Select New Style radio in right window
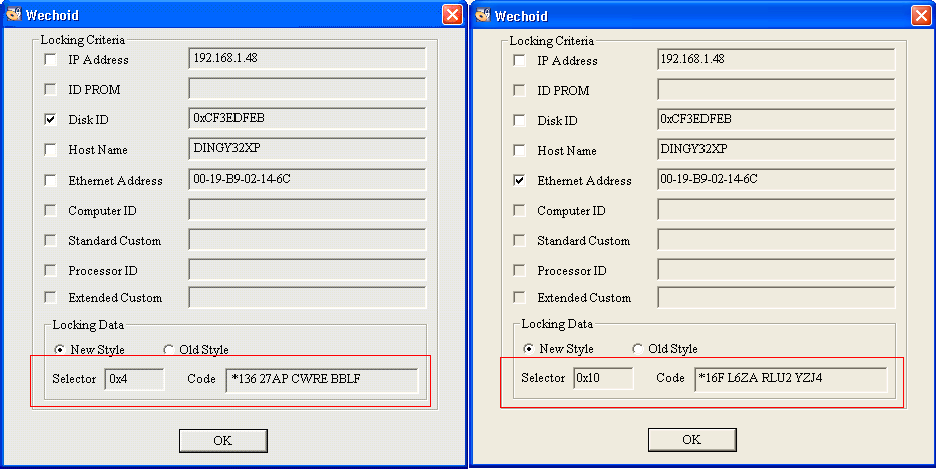Viewport: 936px width, 469px height. pos(528,348)
